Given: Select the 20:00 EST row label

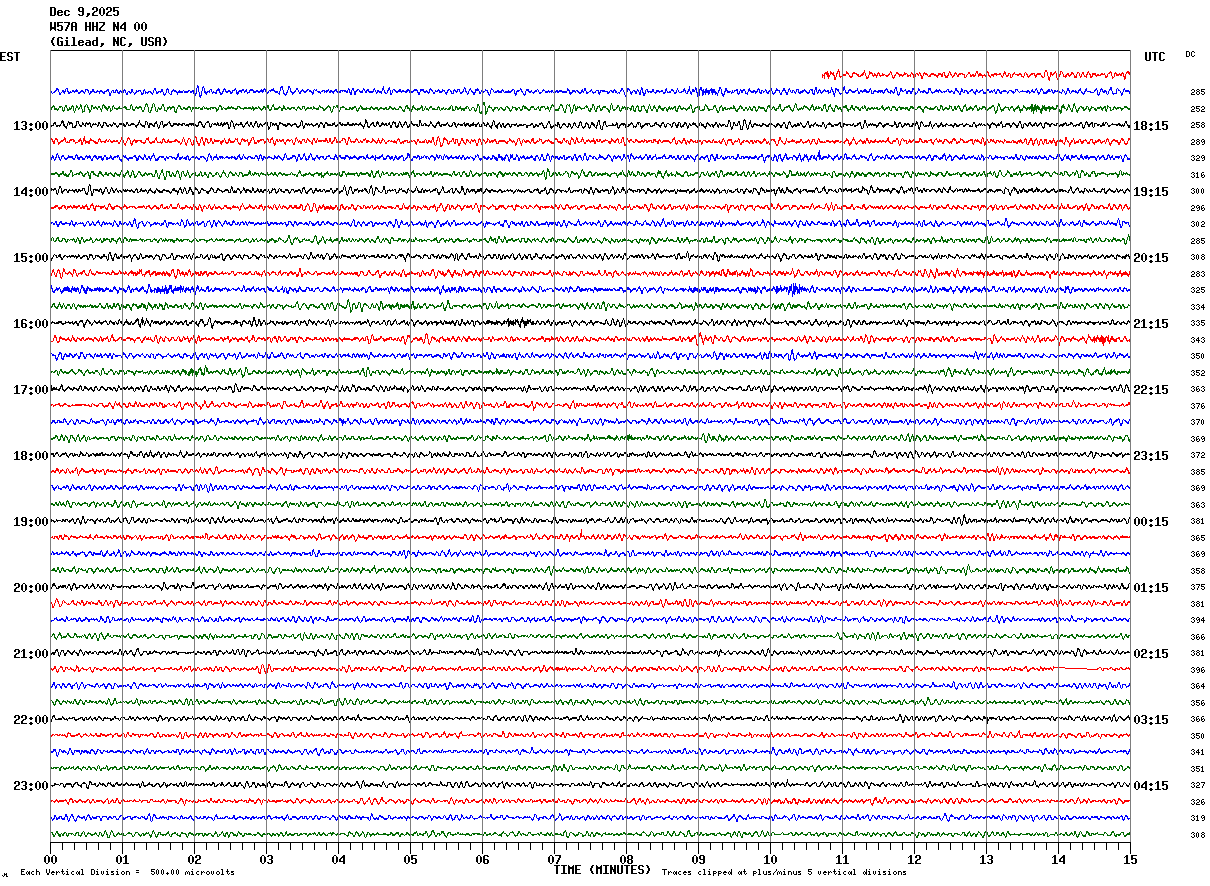Looking at the screenshot, I should (31, 588).
